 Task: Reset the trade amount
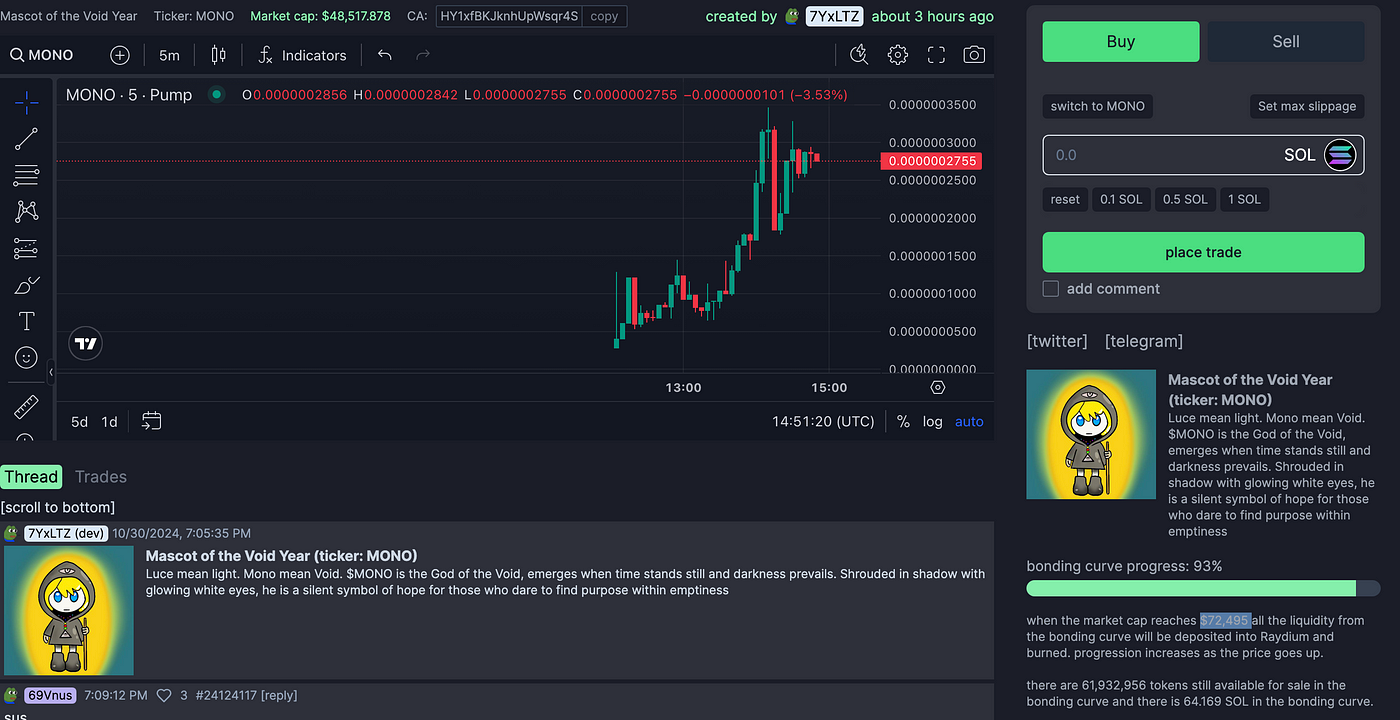[1065, 199]
